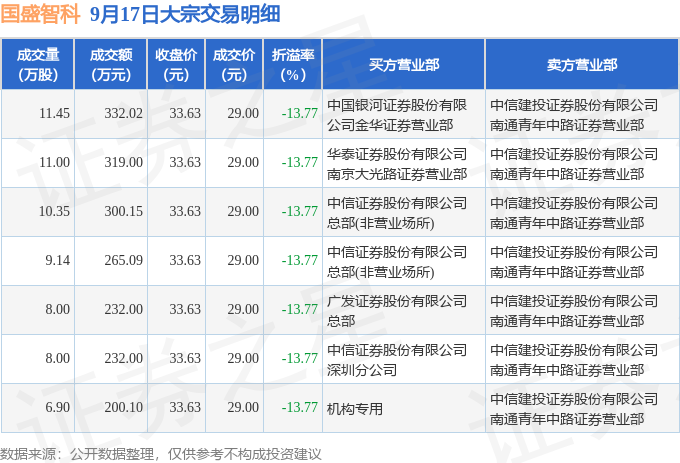Click the 数据来源 disclaimer footer text
The width and height of the screenshot is (680, 463).
[x=161, y=453]
